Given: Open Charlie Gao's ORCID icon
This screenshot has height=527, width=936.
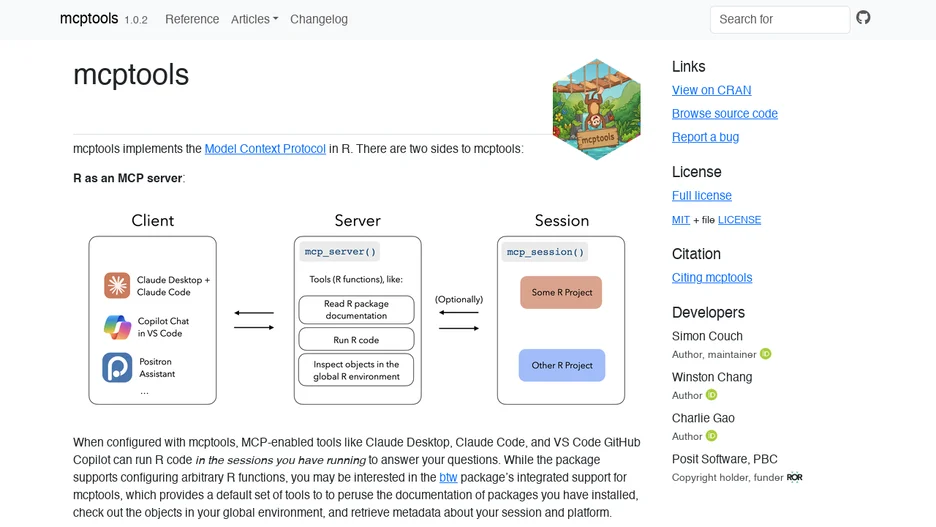Looking at the screenshot, I should coord(711,436).
